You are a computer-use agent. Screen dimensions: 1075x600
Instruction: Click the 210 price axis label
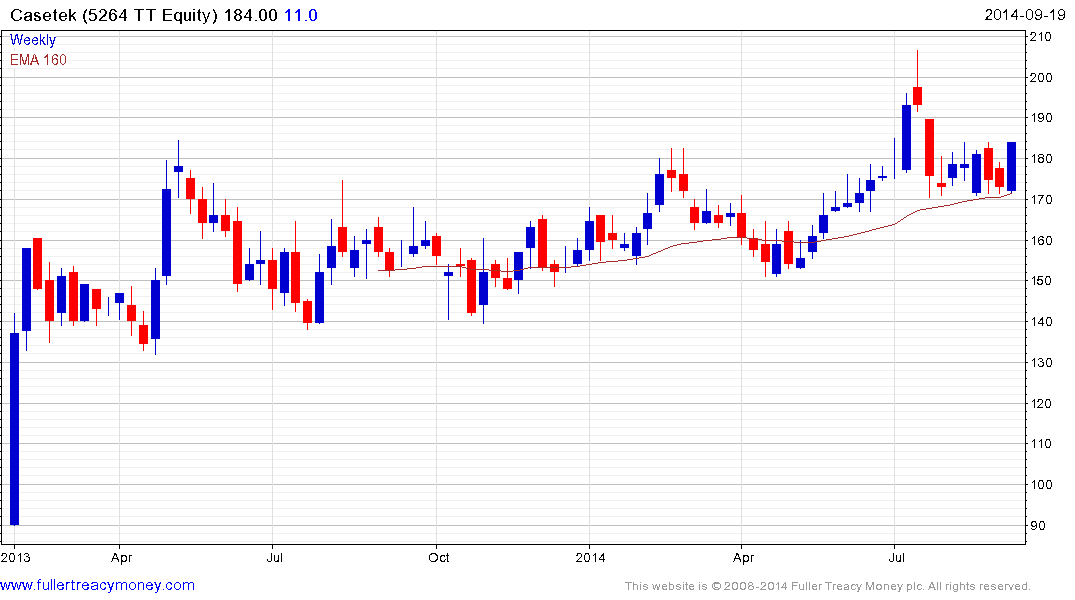coord(1041,37)
